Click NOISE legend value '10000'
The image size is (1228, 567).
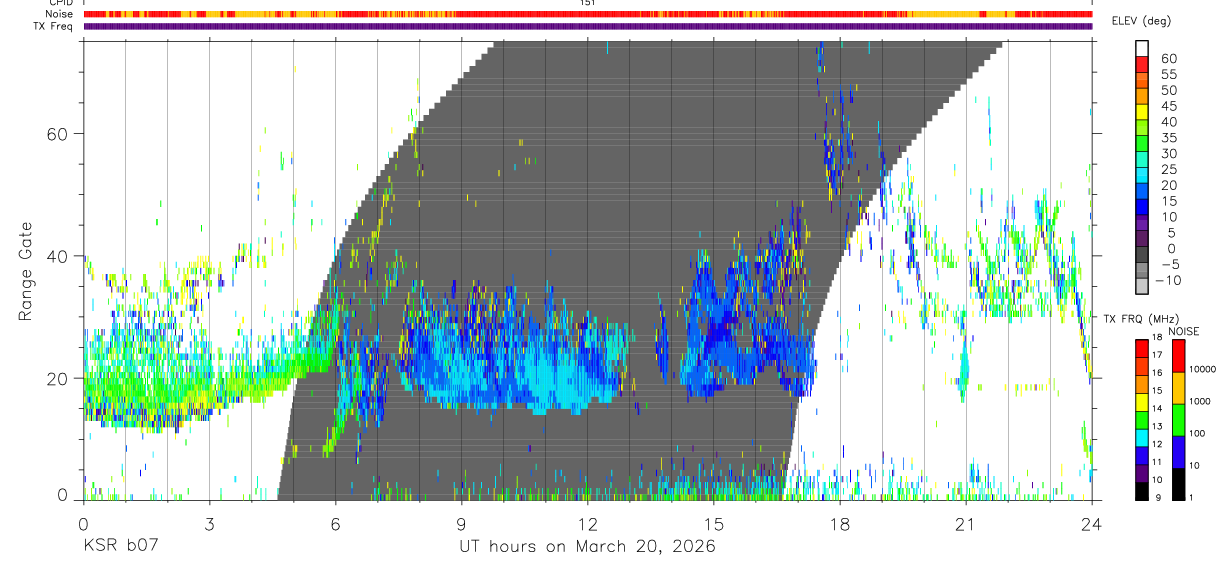tap(1203, 369)
